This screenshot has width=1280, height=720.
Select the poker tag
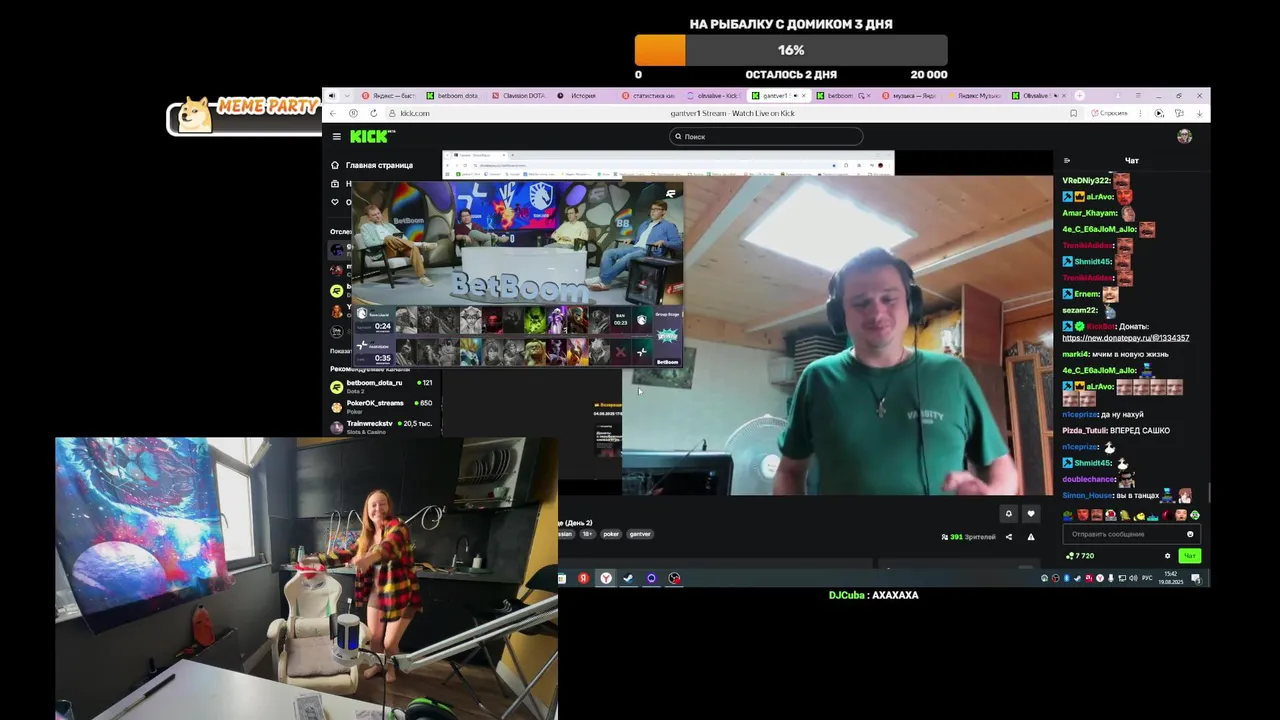pyautogui.click(x=611, y=534)
